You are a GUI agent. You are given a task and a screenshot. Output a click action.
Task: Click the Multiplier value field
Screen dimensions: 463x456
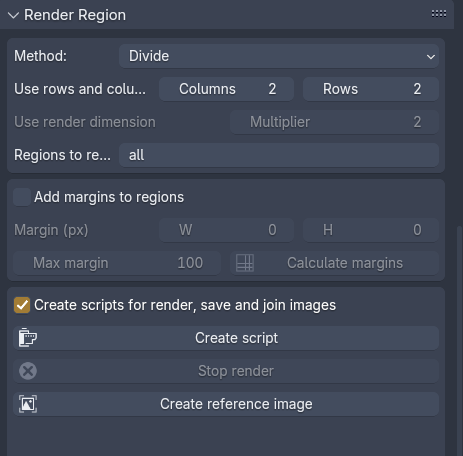(x=334, y=122)
